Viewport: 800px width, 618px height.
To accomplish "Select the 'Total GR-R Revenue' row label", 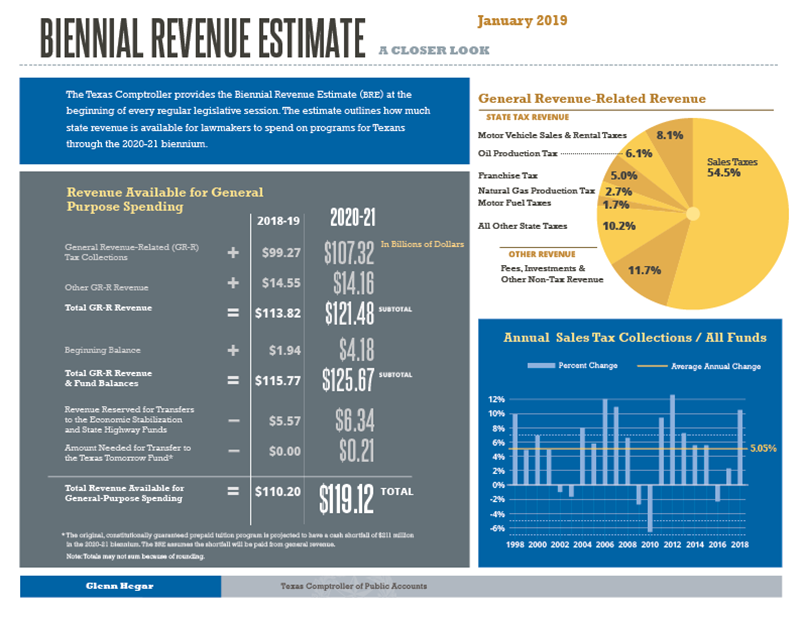I will pyautogui.click(x=108, y=308).
